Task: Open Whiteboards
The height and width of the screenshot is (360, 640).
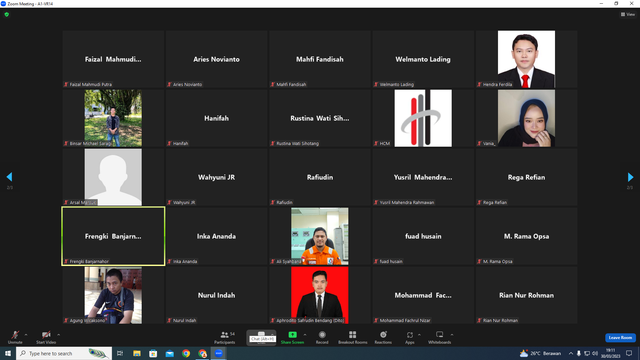Action: point(440,337)
